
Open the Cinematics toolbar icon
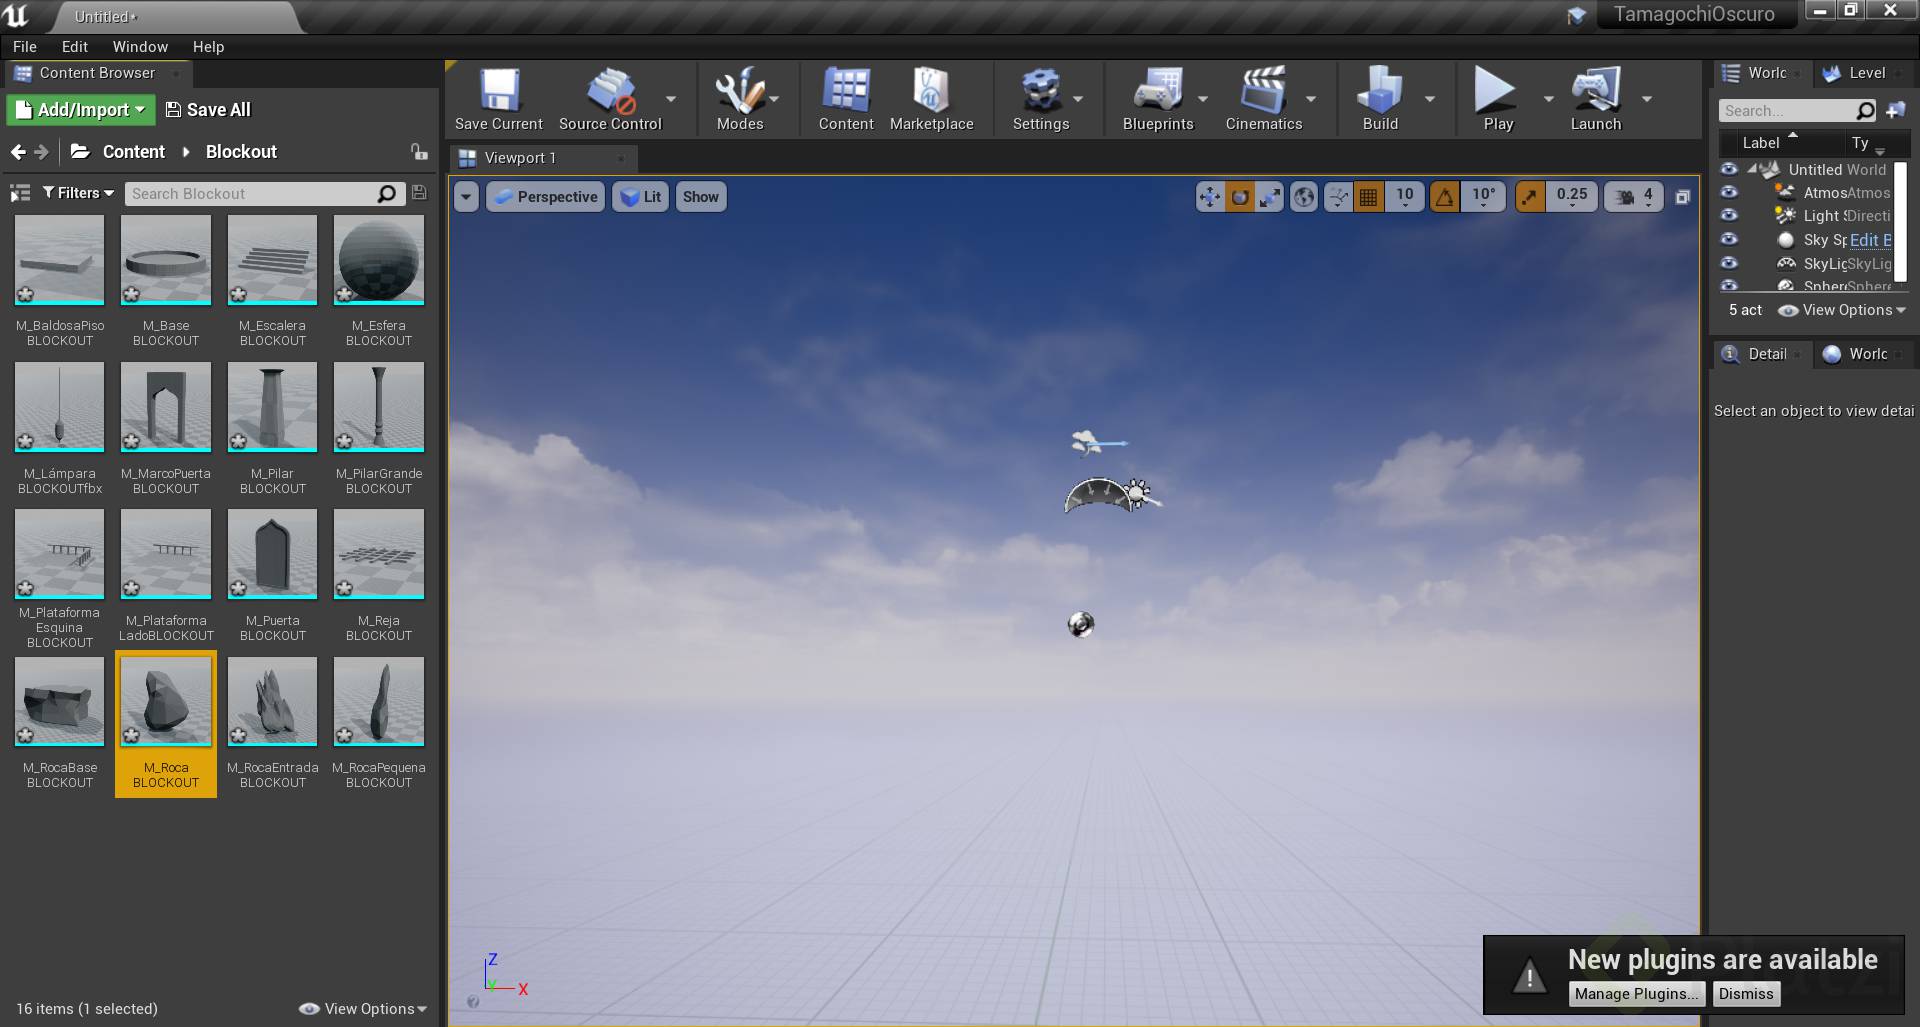pos(1264,98)
